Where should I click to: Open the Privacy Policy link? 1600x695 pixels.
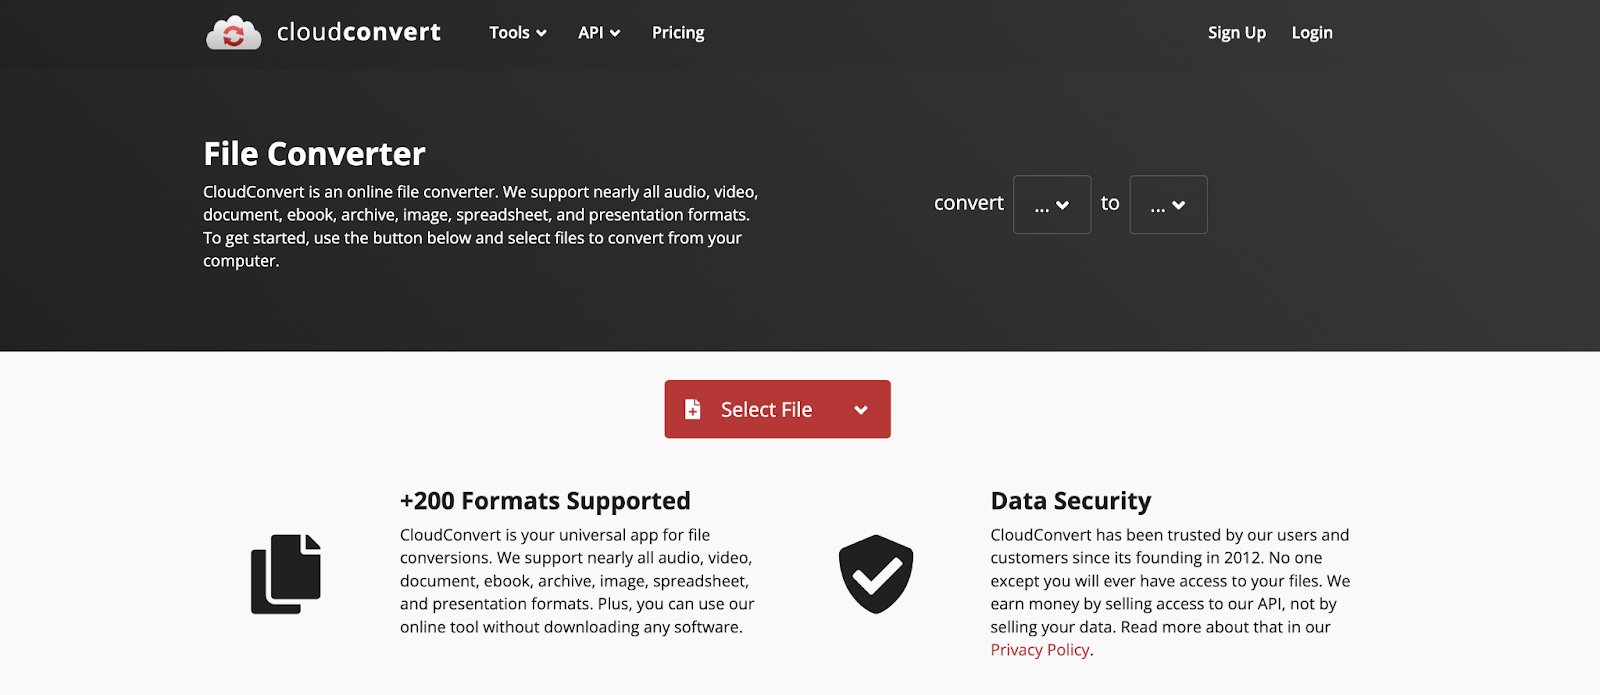[x=1040, y=650]
